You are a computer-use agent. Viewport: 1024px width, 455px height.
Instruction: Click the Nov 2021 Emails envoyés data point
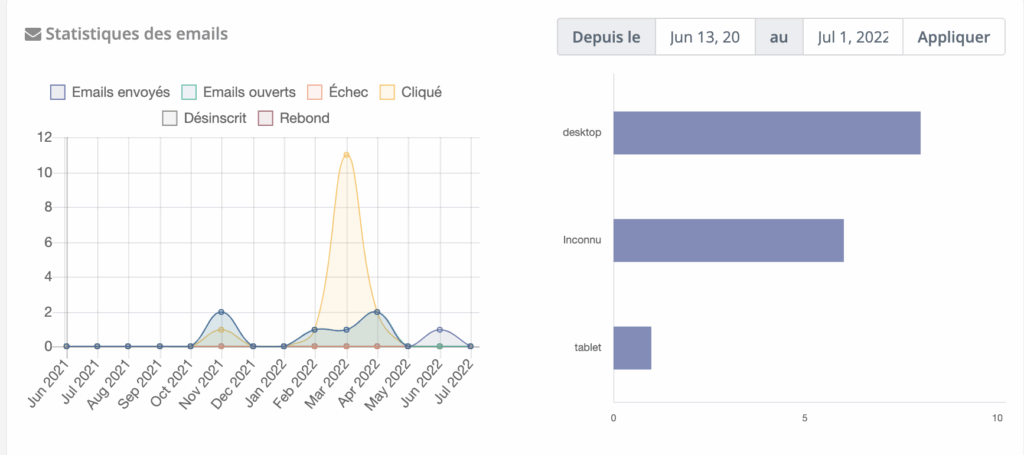click(221, 312)
